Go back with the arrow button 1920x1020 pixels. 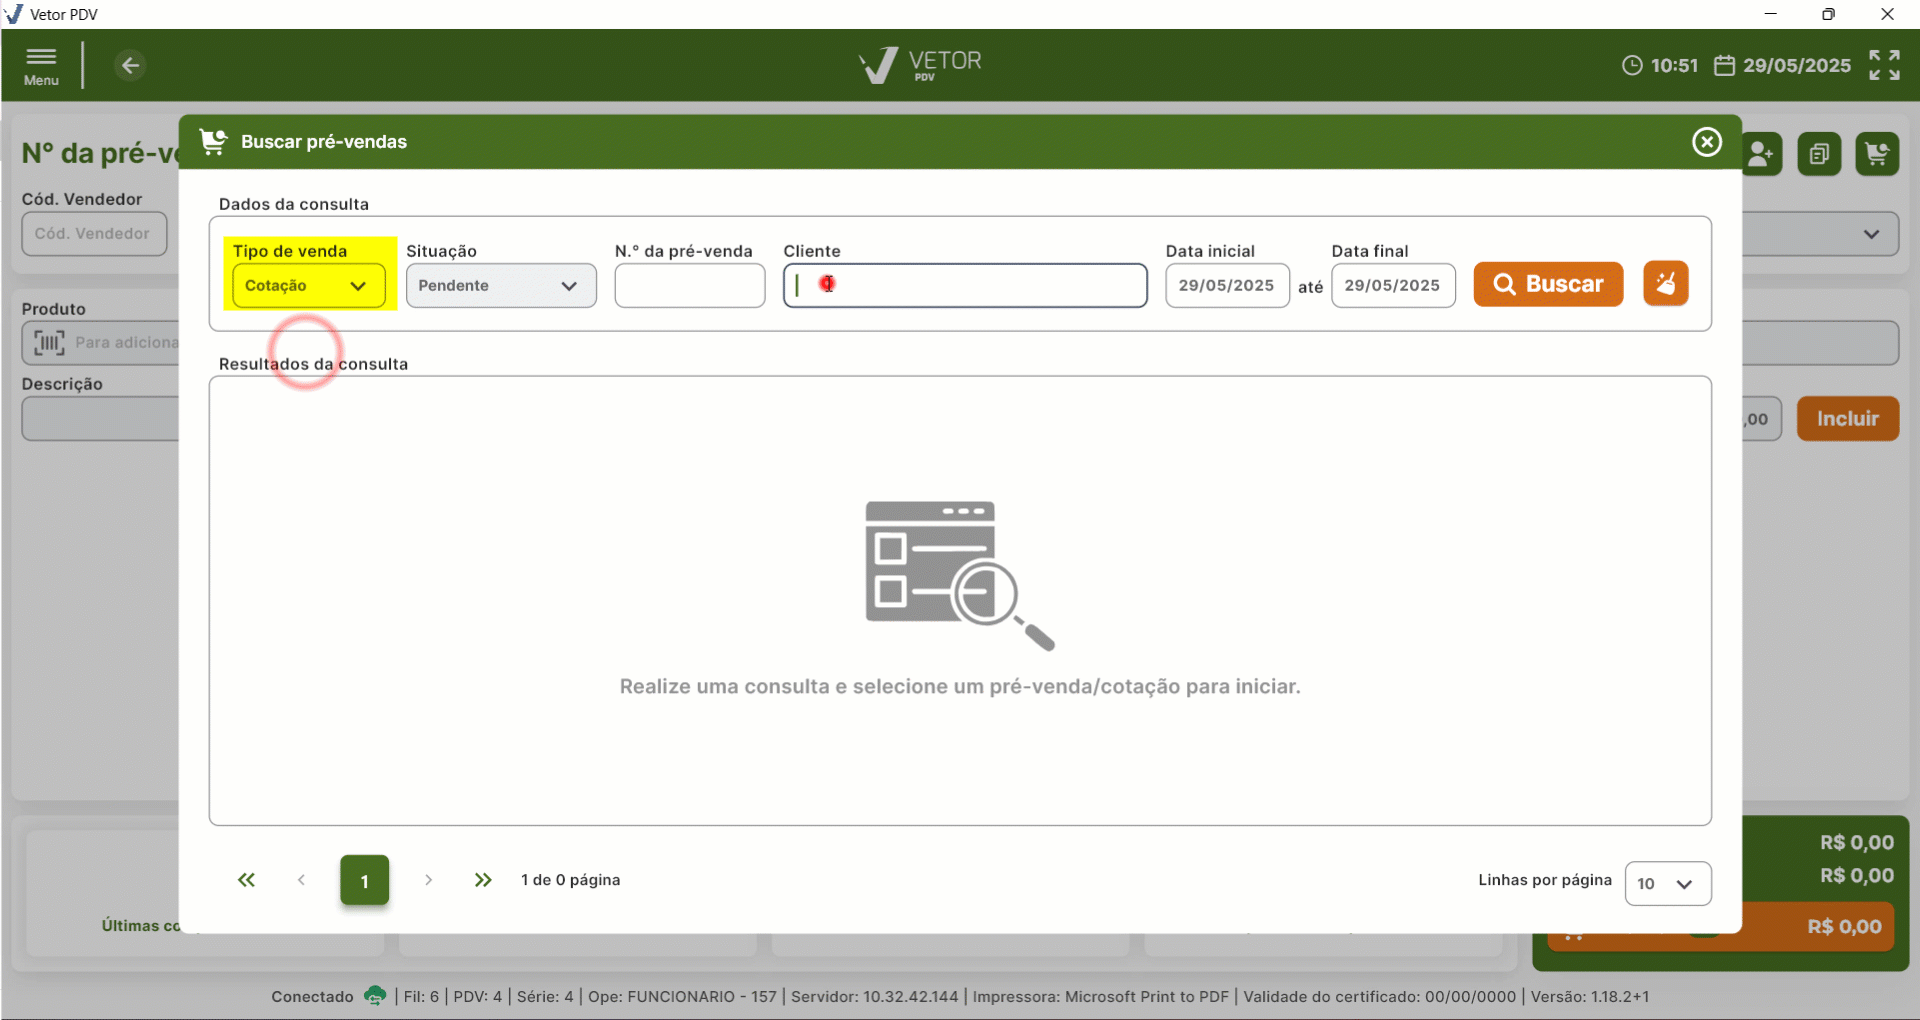130,66
